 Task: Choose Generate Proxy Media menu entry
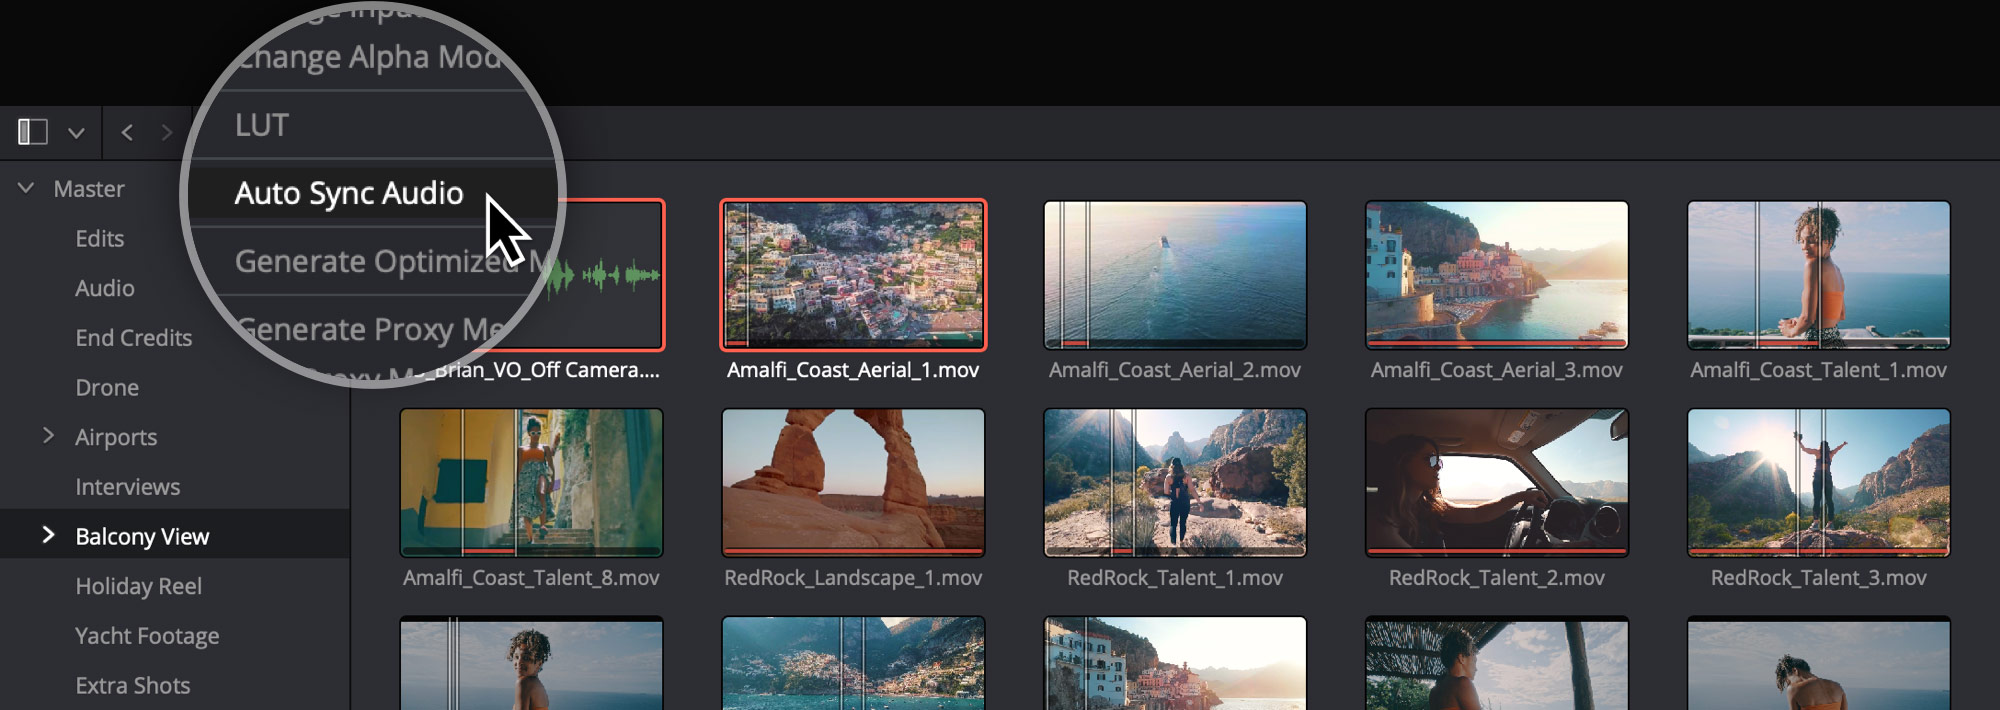372,329
